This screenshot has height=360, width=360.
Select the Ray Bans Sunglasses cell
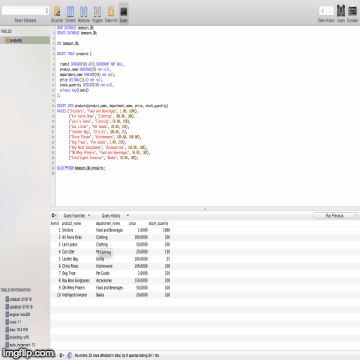click(76, 281)
